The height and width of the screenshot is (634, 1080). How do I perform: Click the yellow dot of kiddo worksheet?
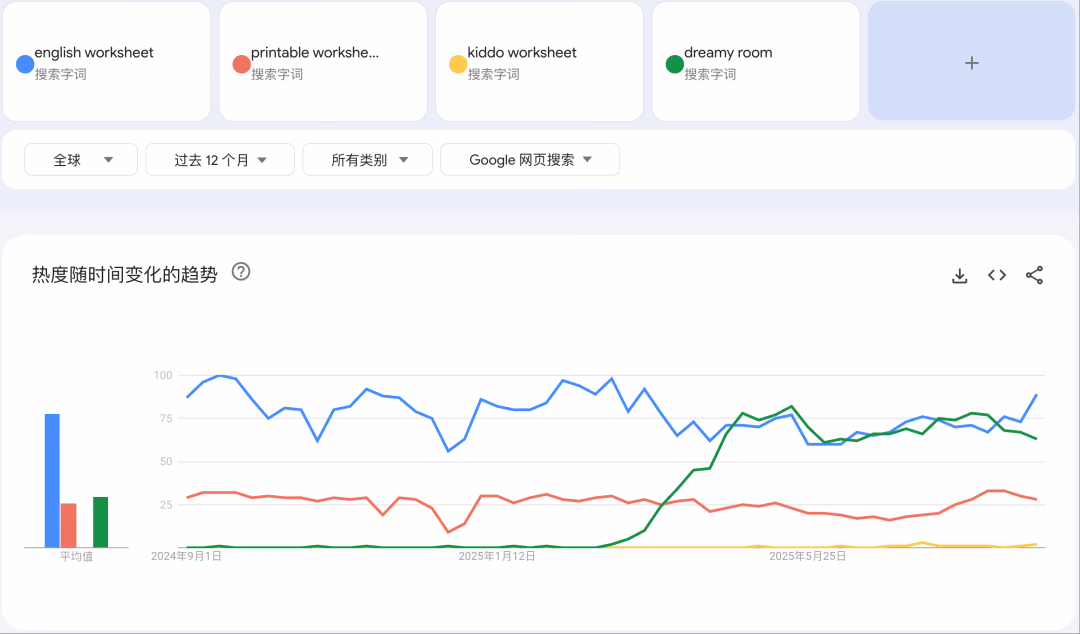pyautogui.click(x=458, y=64)
